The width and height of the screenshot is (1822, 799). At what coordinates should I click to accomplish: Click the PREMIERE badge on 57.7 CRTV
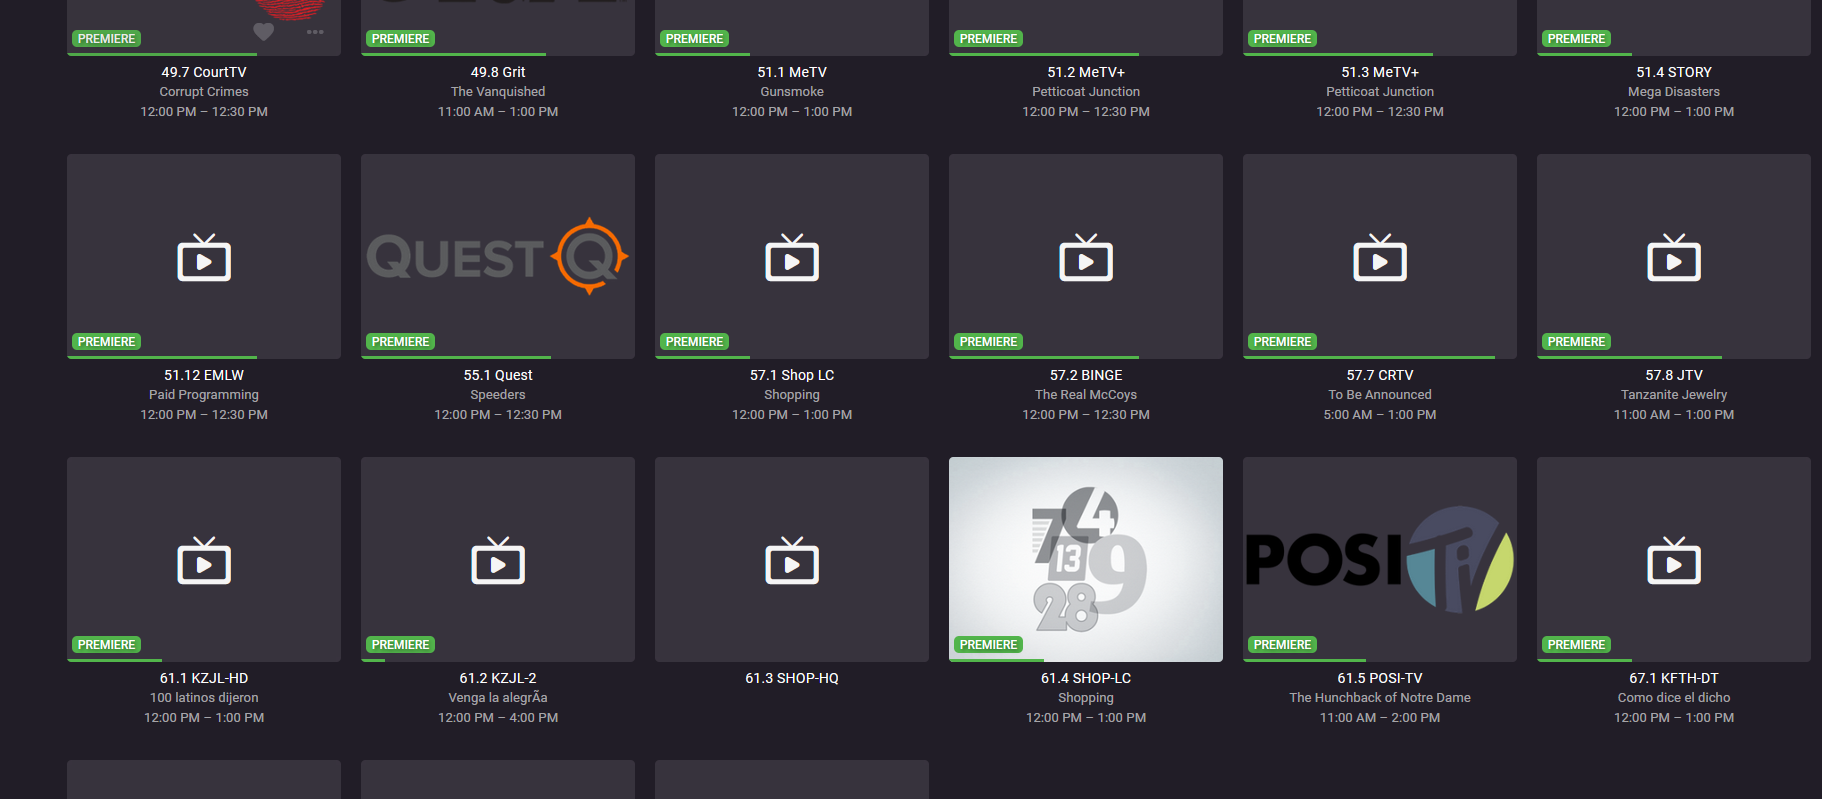1282,342
